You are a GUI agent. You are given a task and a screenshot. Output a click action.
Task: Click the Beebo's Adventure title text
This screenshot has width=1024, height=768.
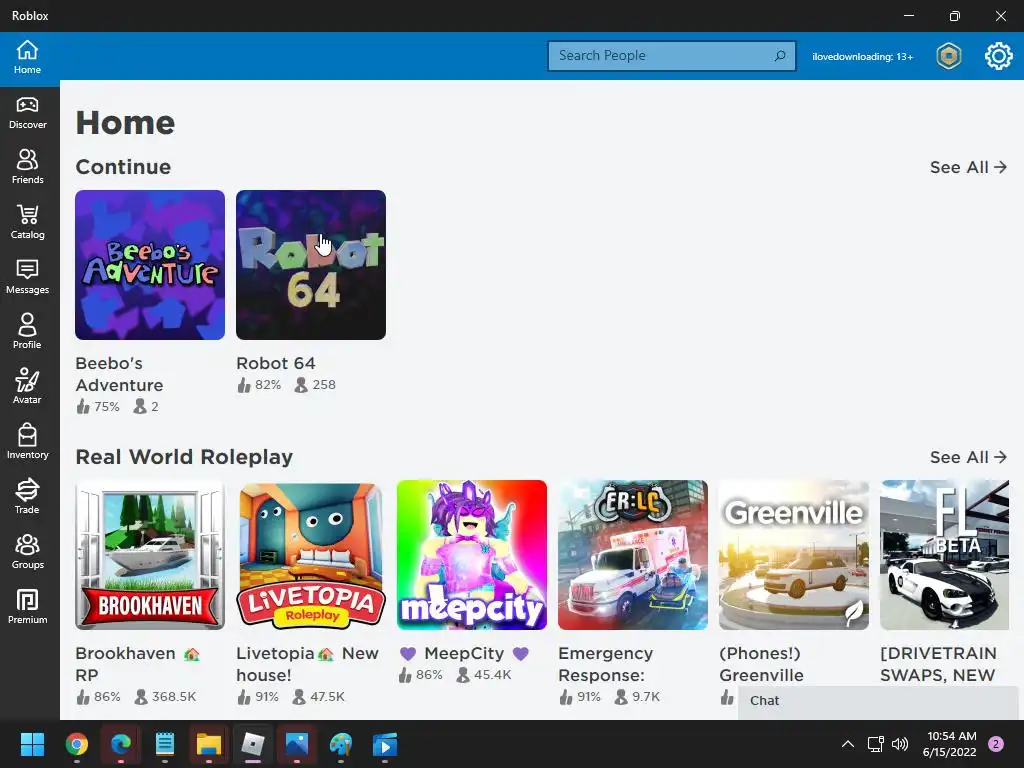pyautogui.click(x=120, y=374)
